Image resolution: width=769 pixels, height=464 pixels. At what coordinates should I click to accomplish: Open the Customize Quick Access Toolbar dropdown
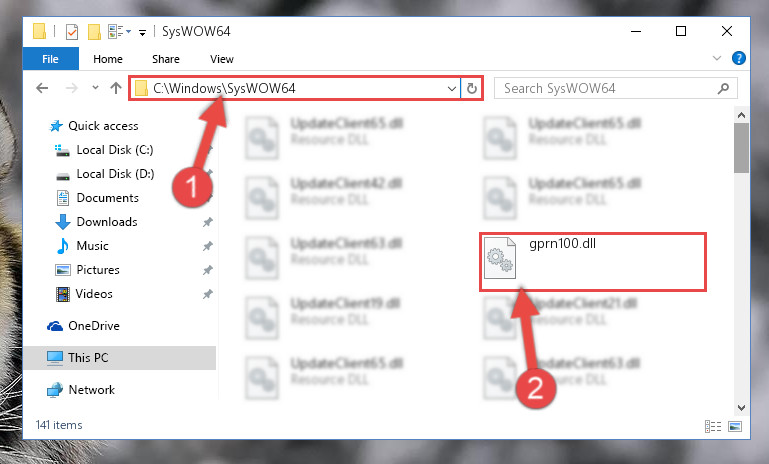142,33
